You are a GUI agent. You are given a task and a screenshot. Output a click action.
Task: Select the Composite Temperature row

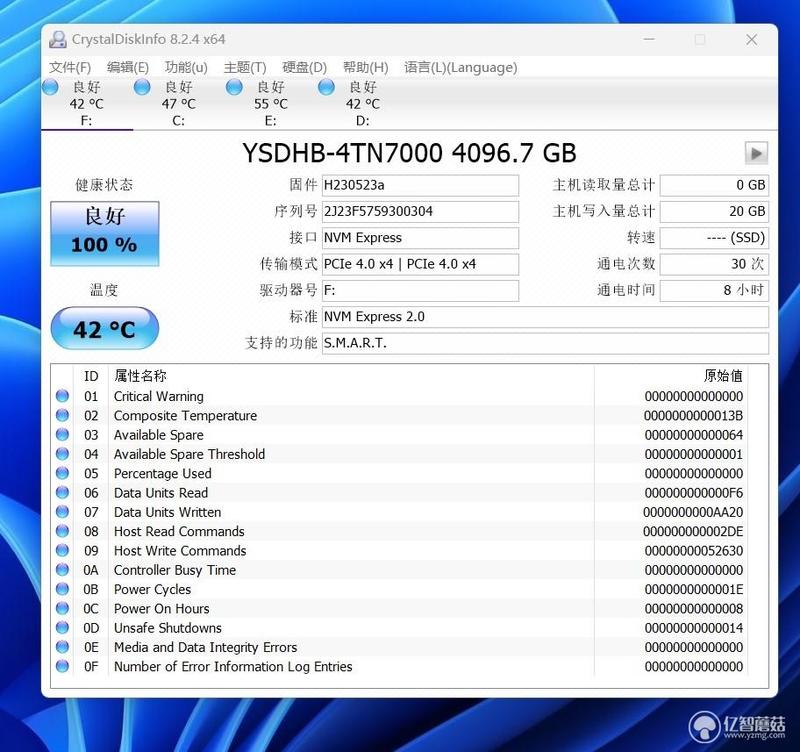[399, 416]
